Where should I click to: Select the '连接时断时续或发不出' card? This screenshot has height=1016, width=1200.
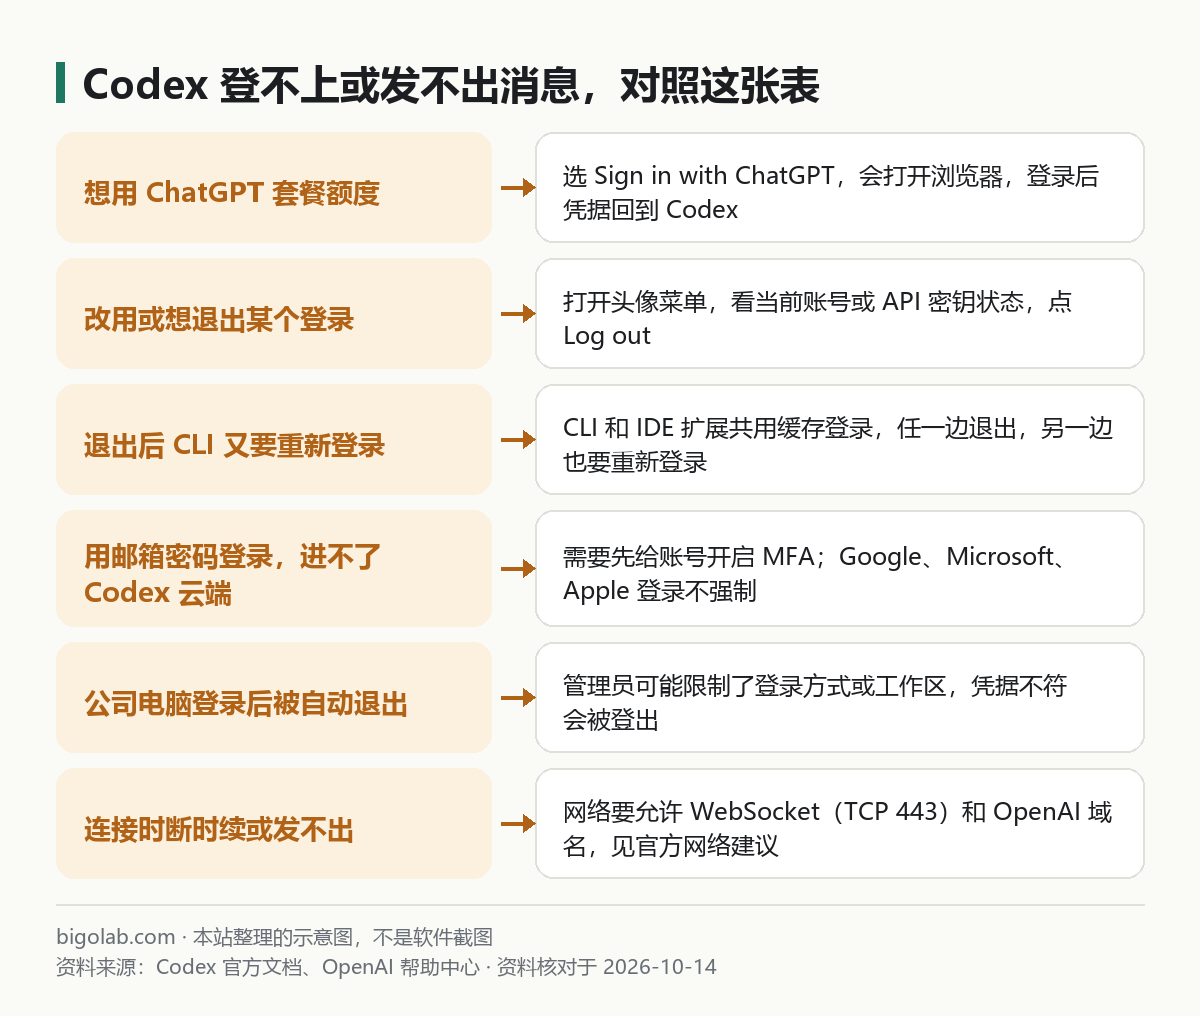(274, 823)
